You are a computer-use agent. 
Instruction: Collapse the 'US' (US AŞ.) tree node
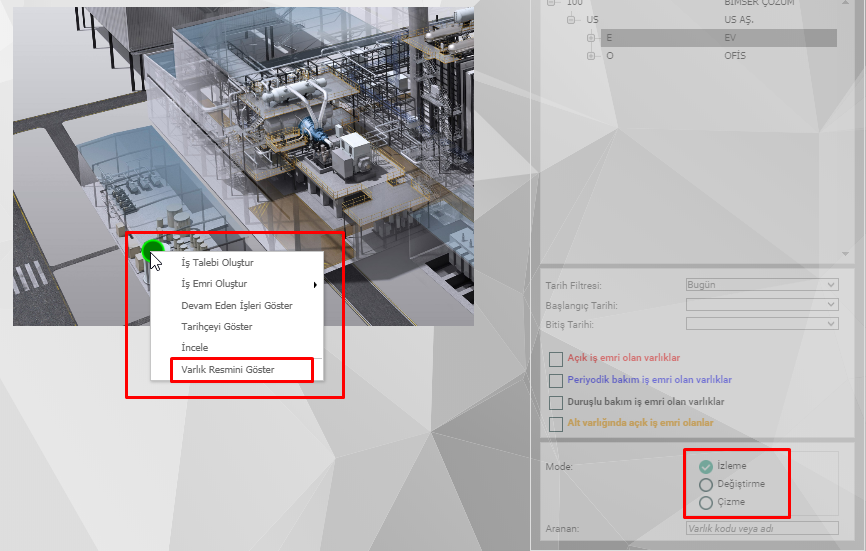pyautogui.click(x=572, y=19)
